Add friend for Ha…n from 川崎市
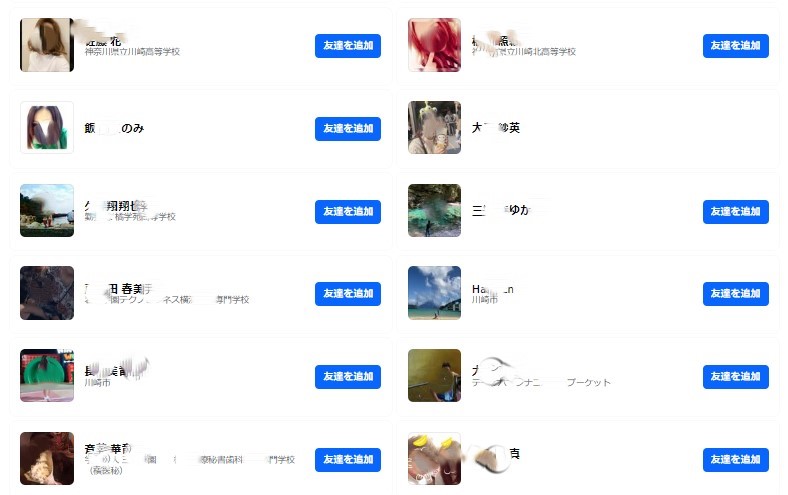 (736, 294)
